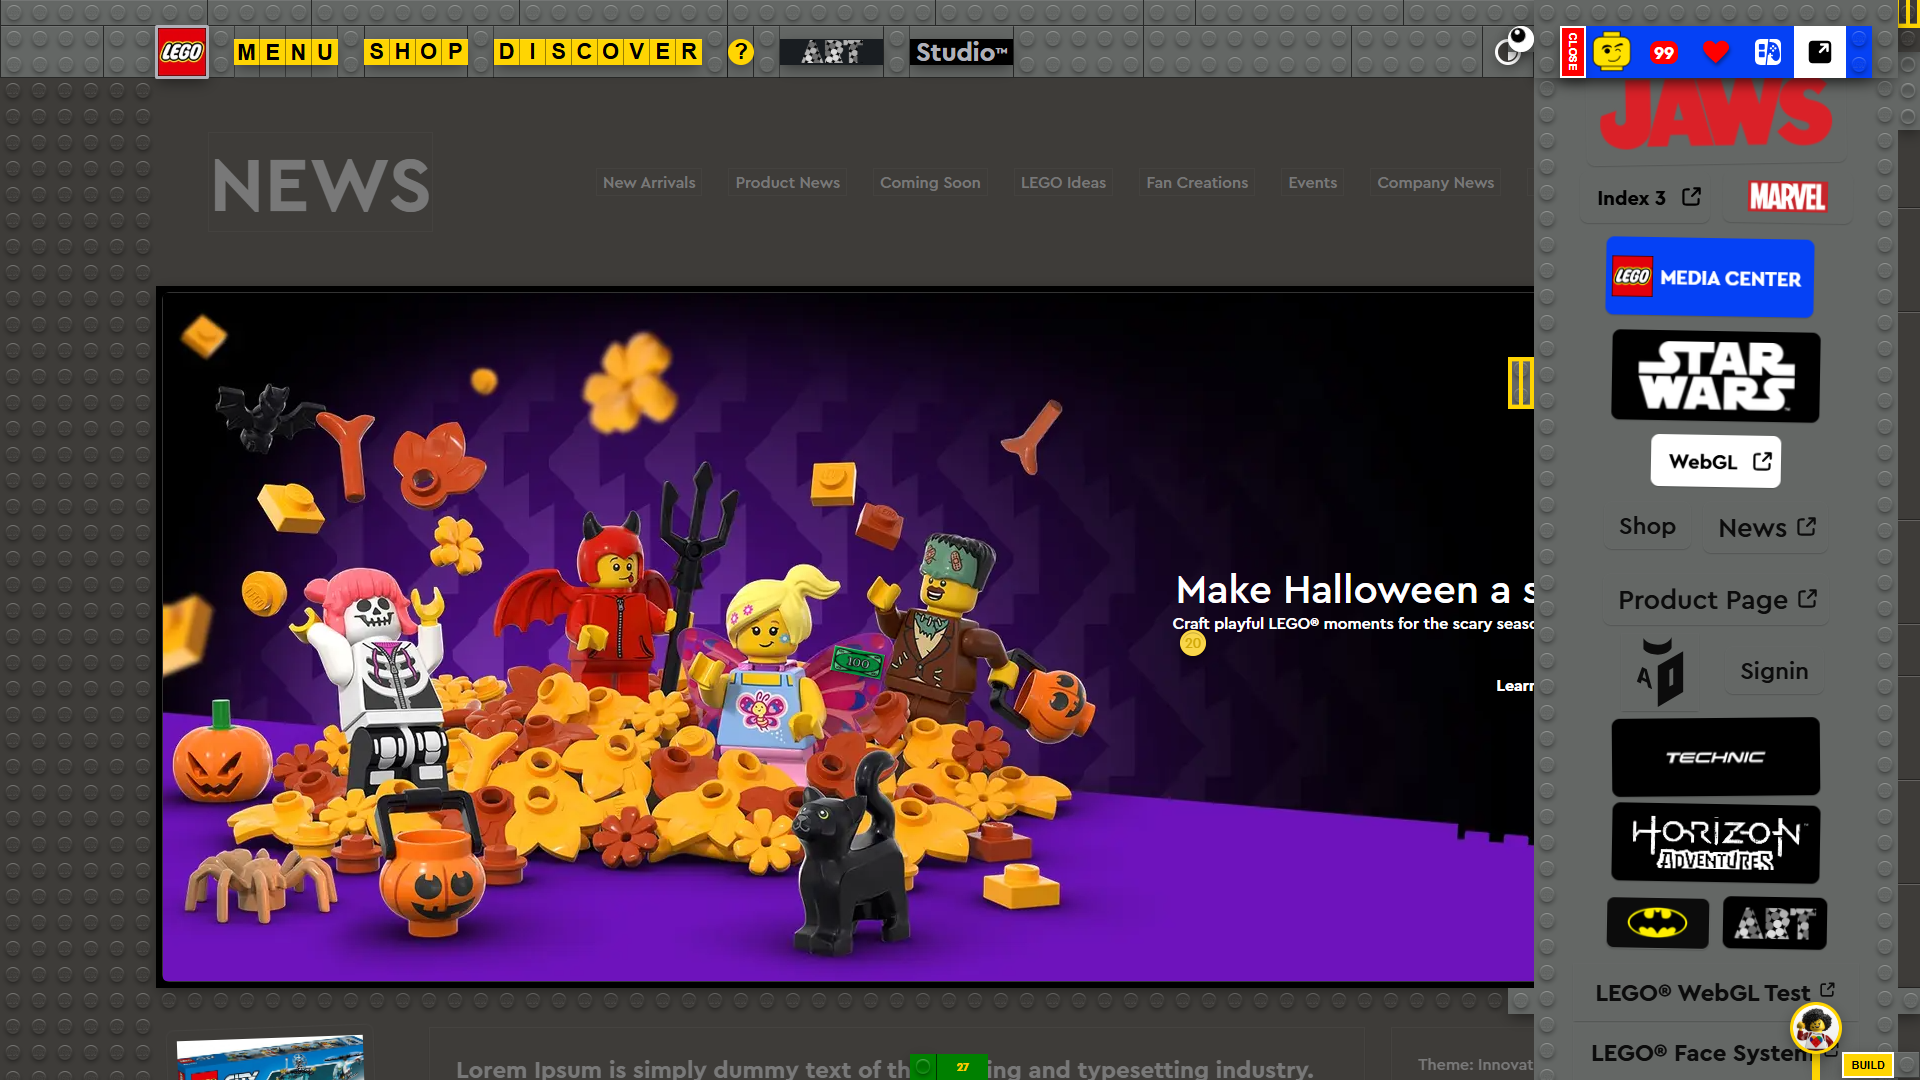Select the Coming Soon tab
This screenshot has height=1080, width=1920.
[x=930, y=183]
